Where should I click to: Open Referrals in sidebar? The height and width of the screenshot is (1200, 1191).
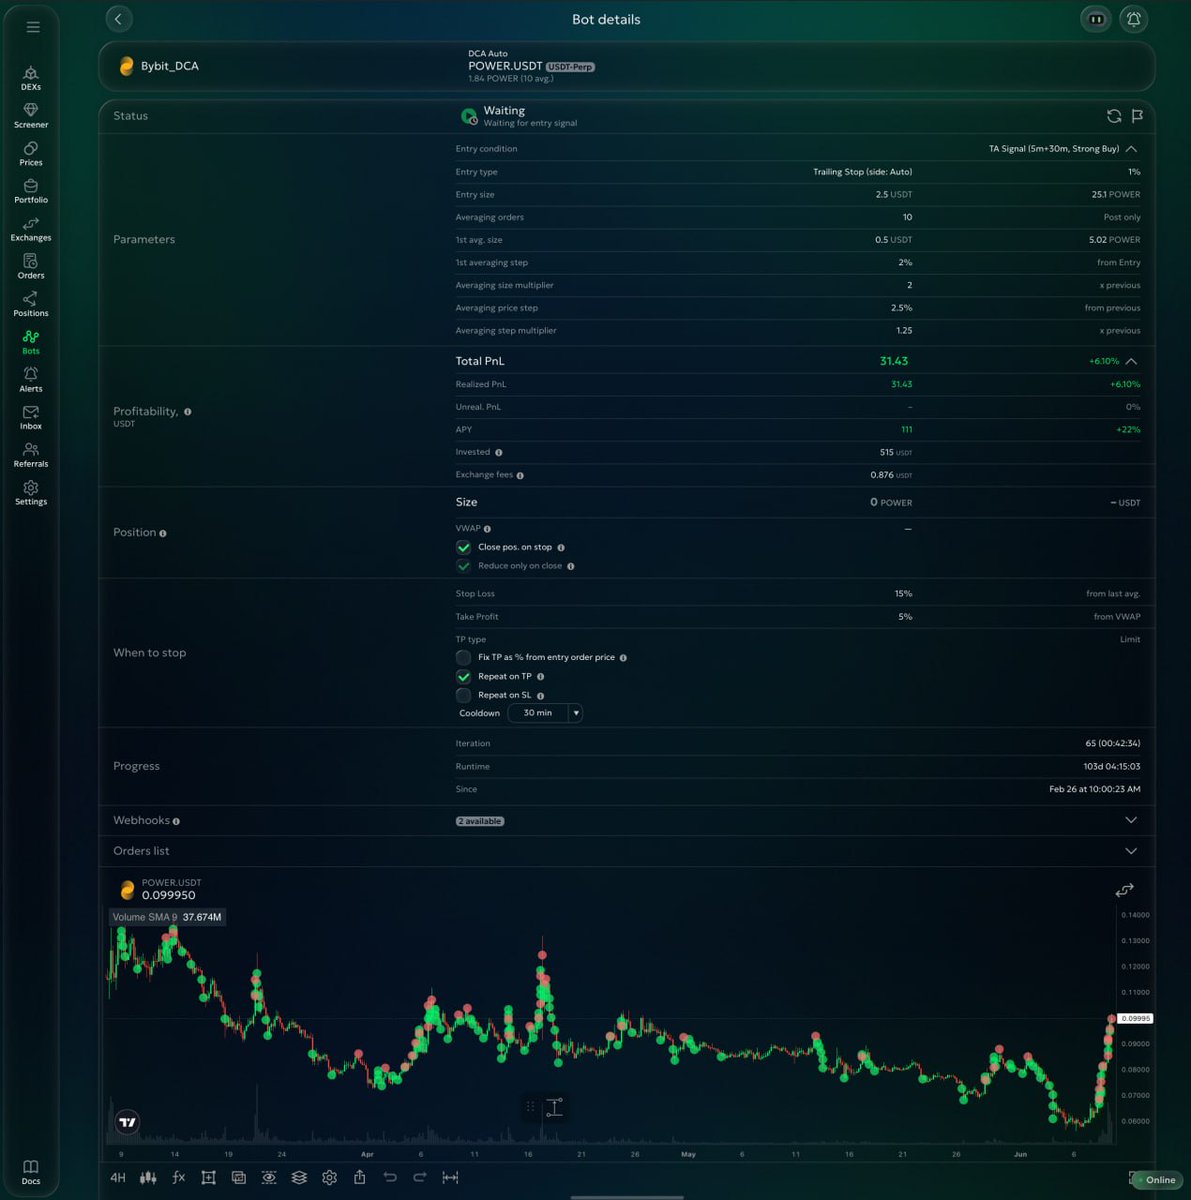(x=31, y=455)
